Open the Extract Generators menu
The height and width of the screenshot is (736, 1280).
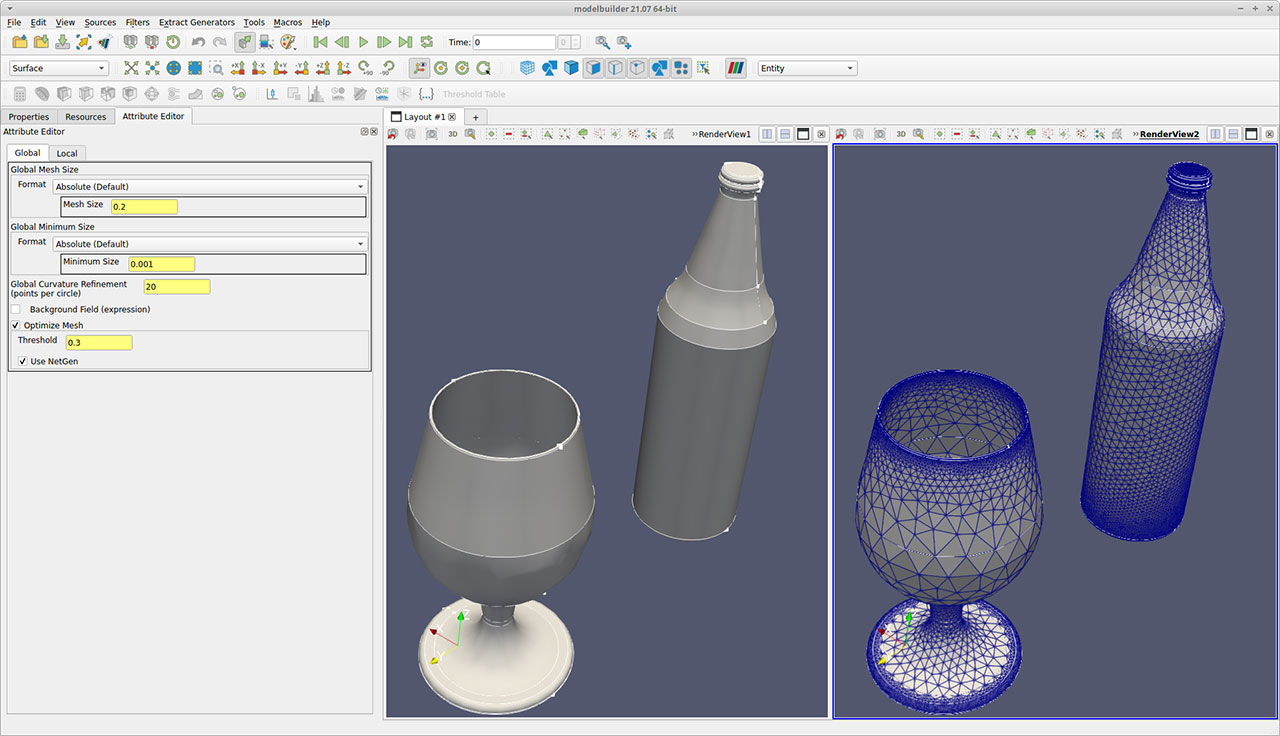196,22
